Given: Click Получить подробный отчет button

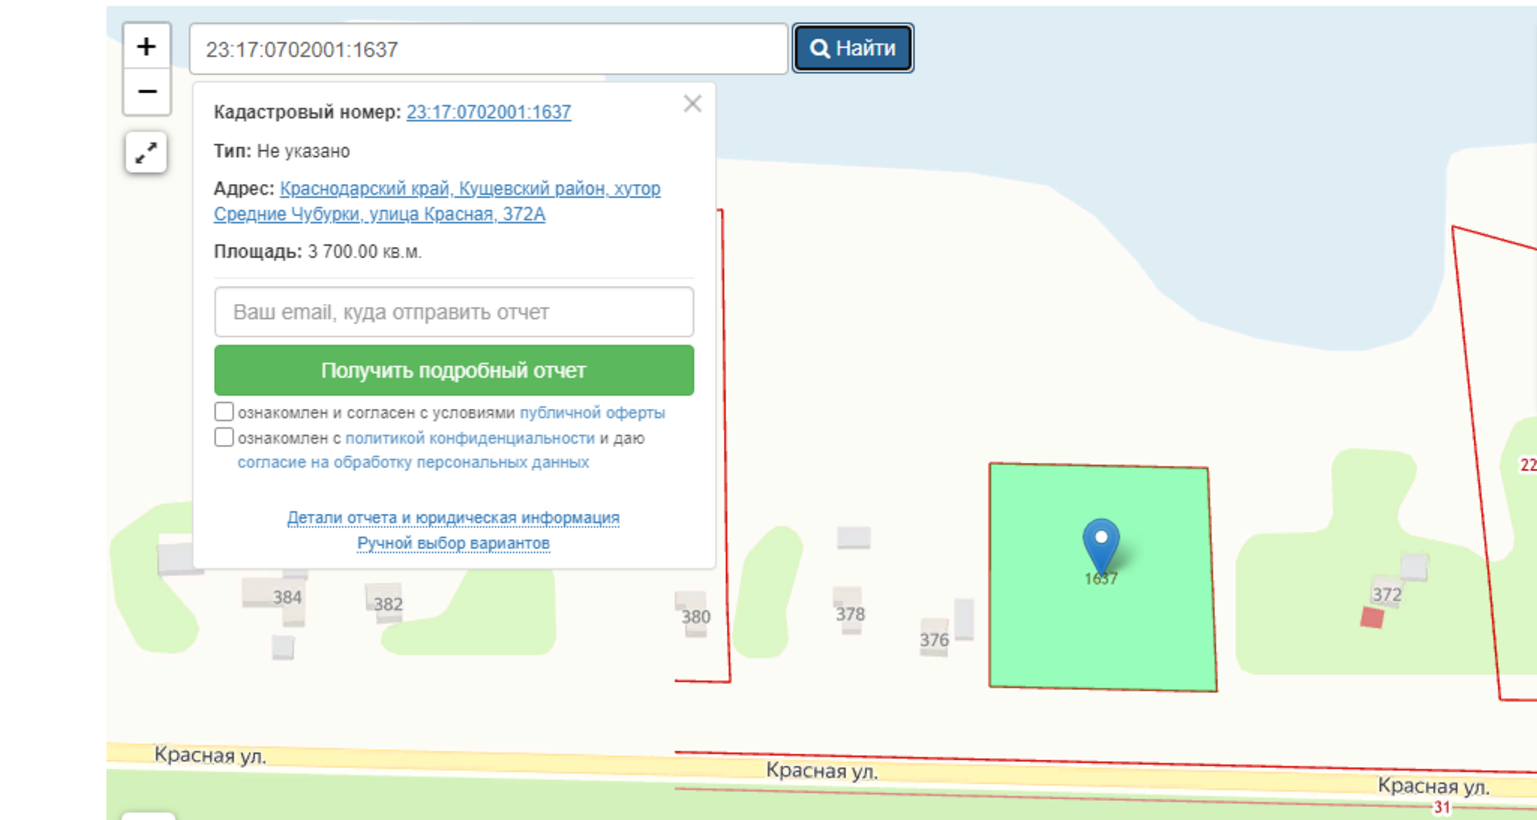Looking at the screenshot, I should [x=454, y=370].
